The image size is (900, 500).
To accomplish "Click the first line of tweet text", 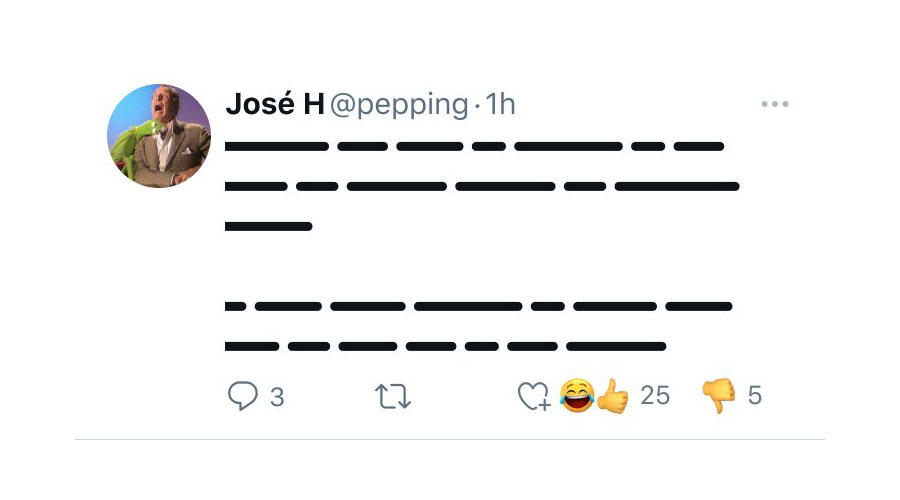I will coord(475,147).
